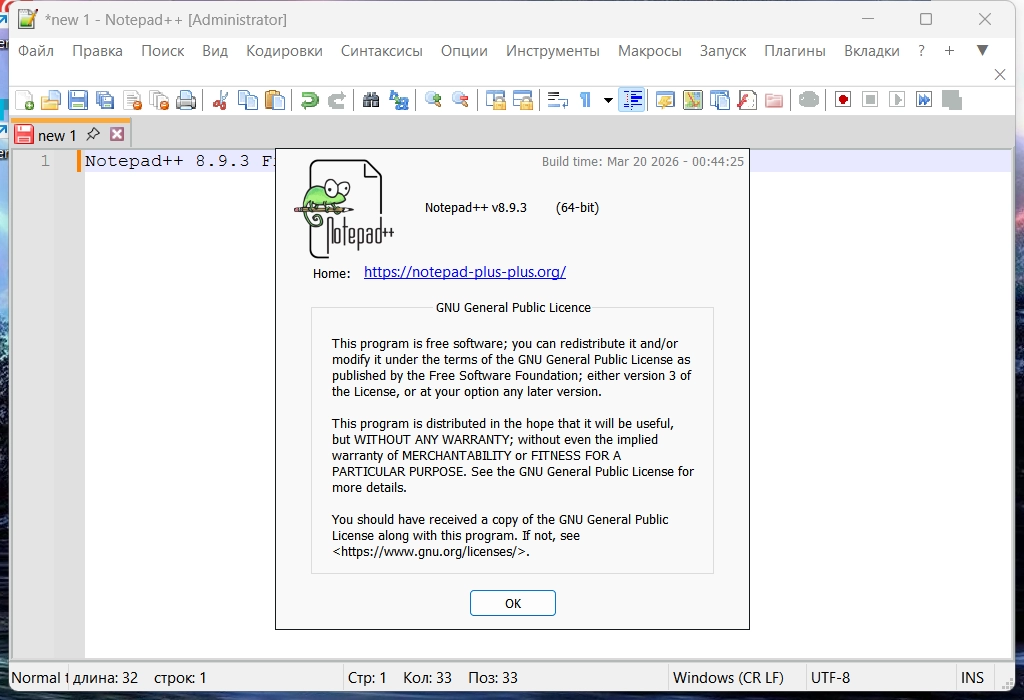Open Find with the binoculars icon
1024x700 pixels.
coord(371,100)
